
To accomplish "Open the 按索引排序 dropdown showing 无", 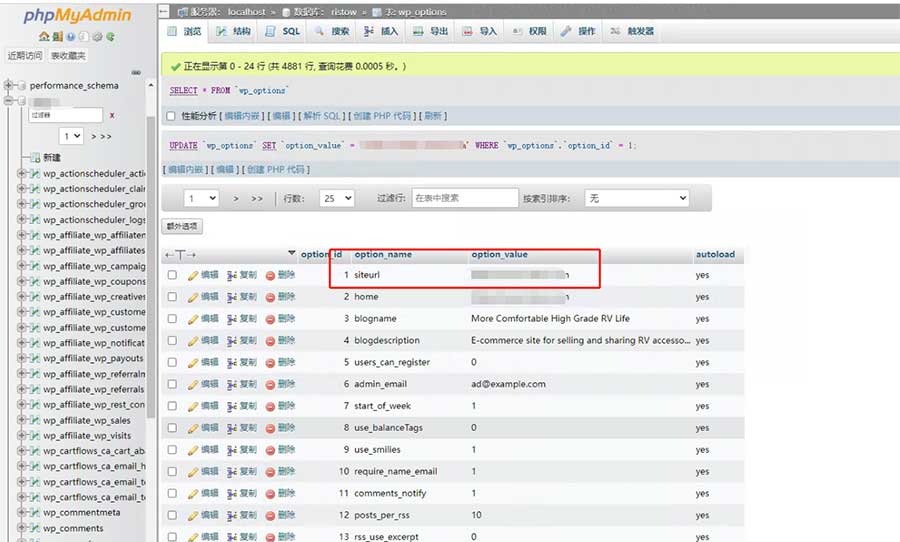I will pos(637,198).
